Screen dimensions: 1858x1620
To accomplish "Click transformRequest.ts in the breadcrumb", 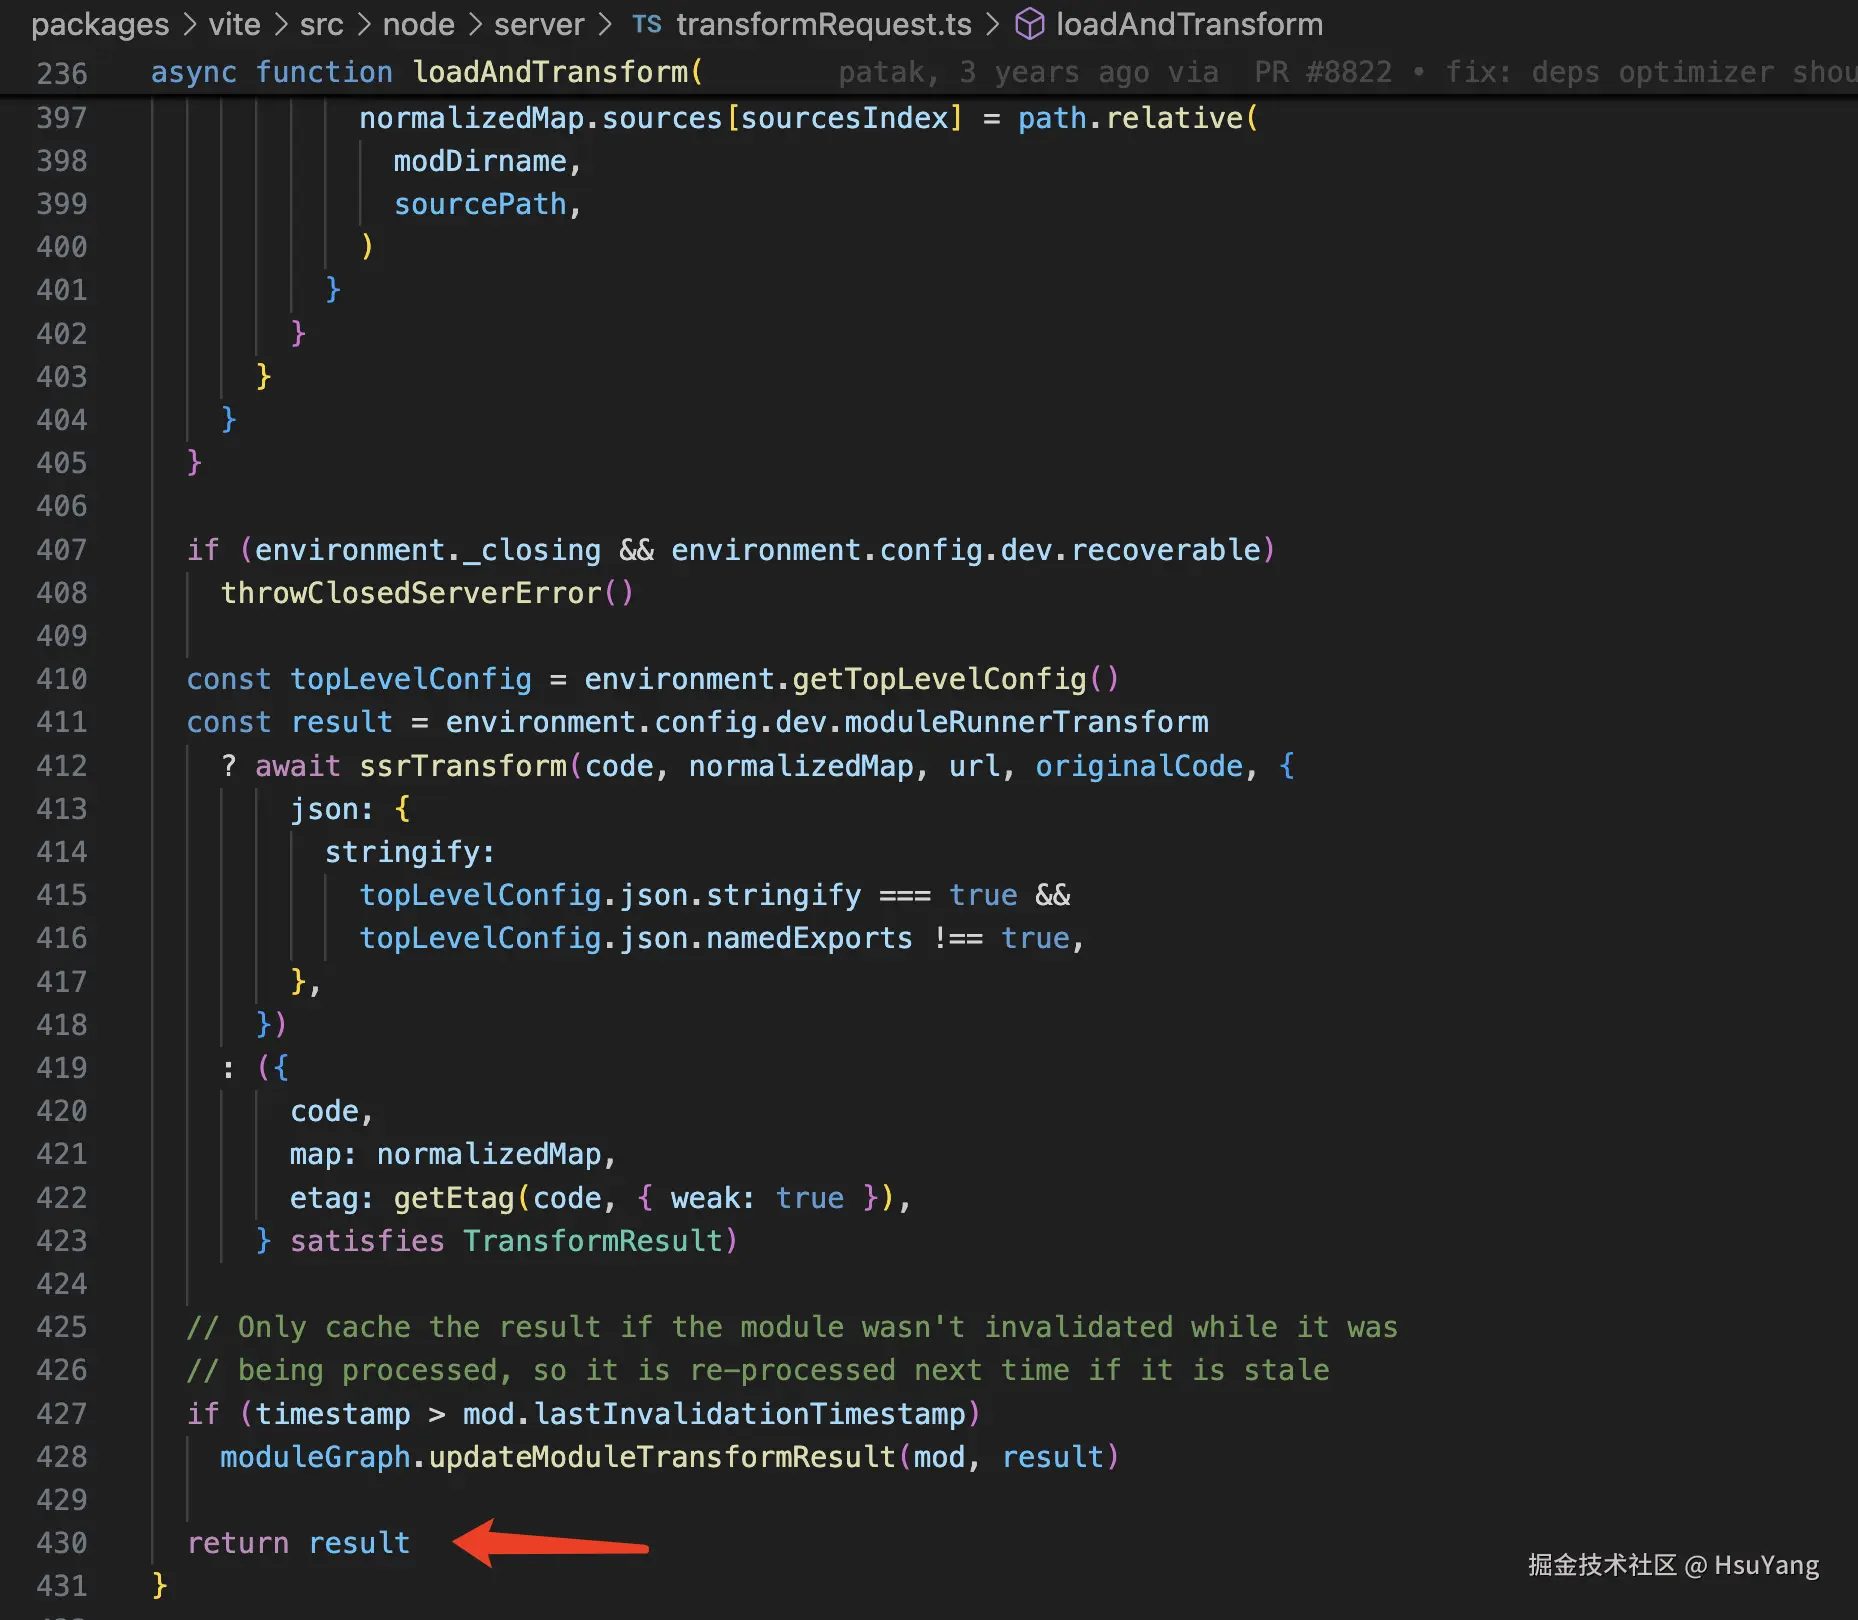I will (x=824, y=25).
